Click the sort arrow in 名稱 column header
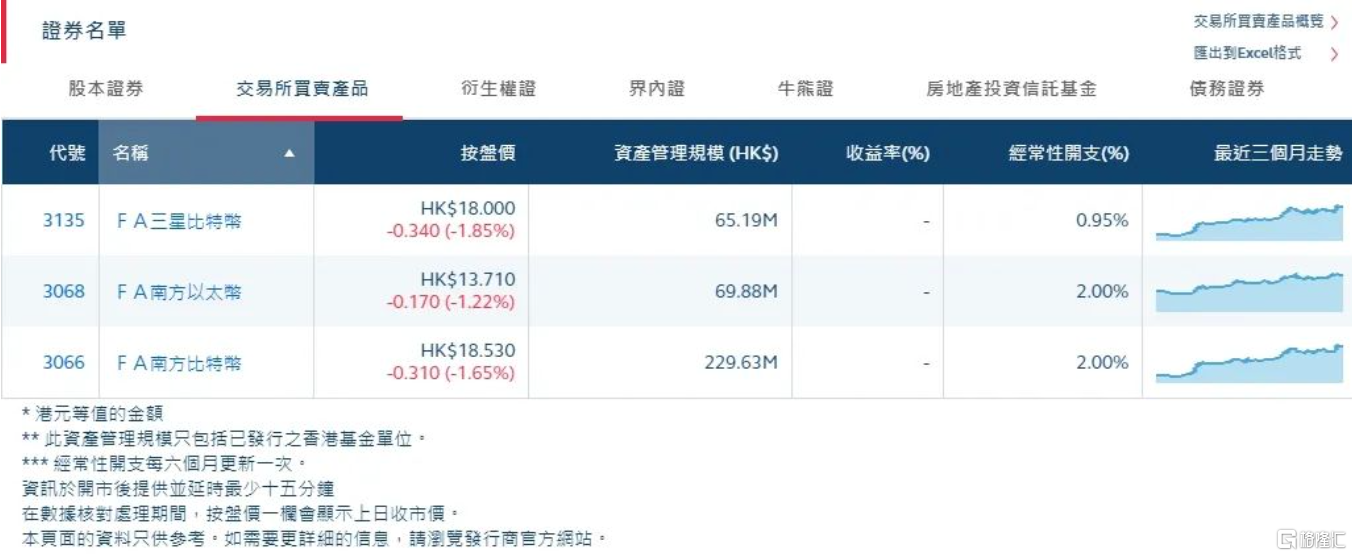The image size is (1352, 556). point(289,154)
